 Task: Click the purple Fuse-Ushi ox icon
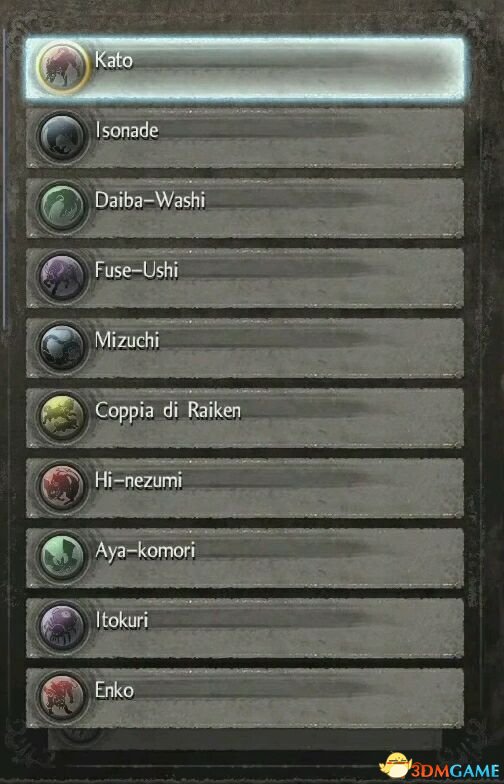coord(62,277)
